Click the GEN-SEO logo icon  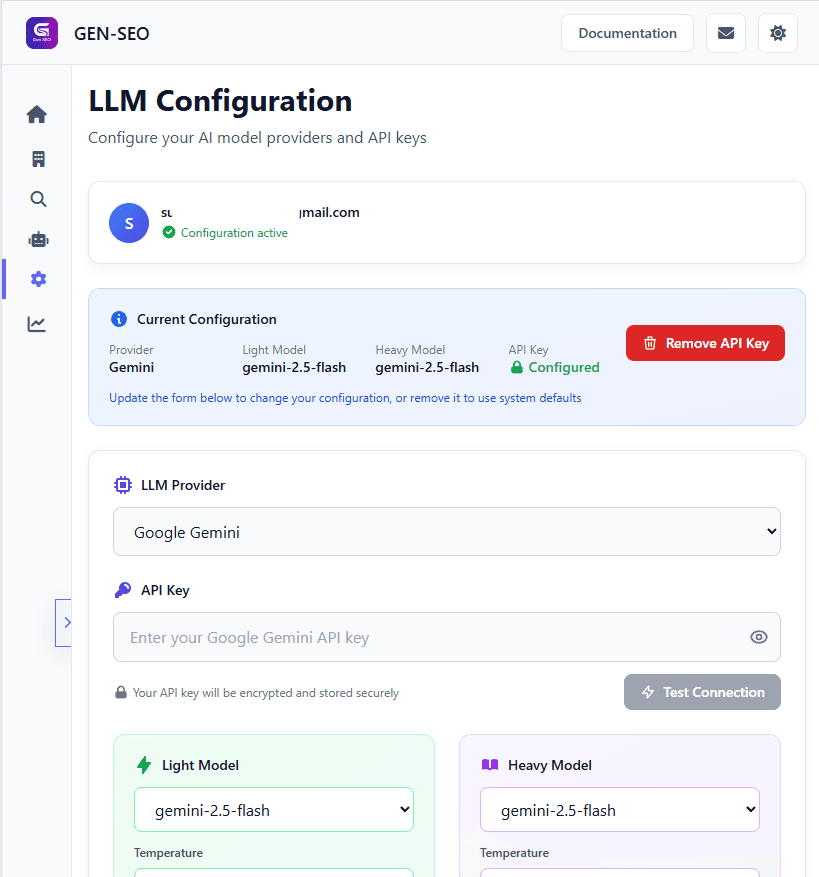coord(41,32)
